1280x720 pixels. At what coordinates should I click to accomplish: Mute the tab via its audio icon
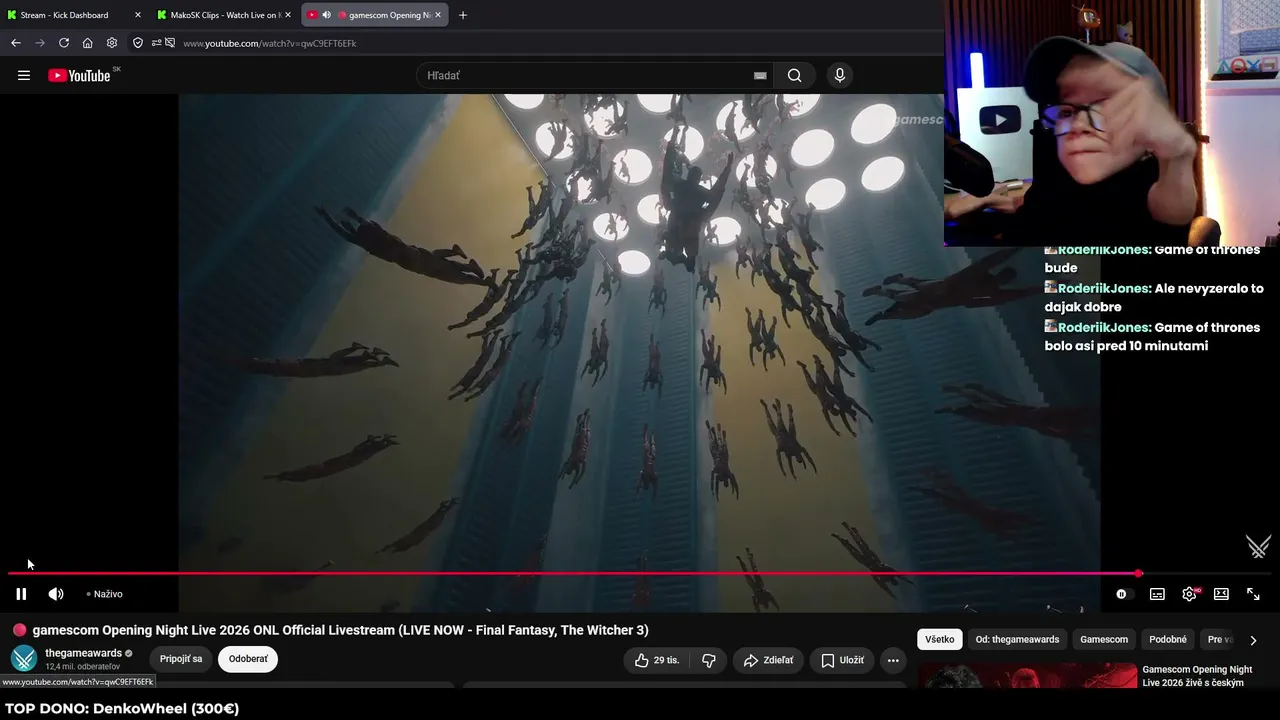326,15
